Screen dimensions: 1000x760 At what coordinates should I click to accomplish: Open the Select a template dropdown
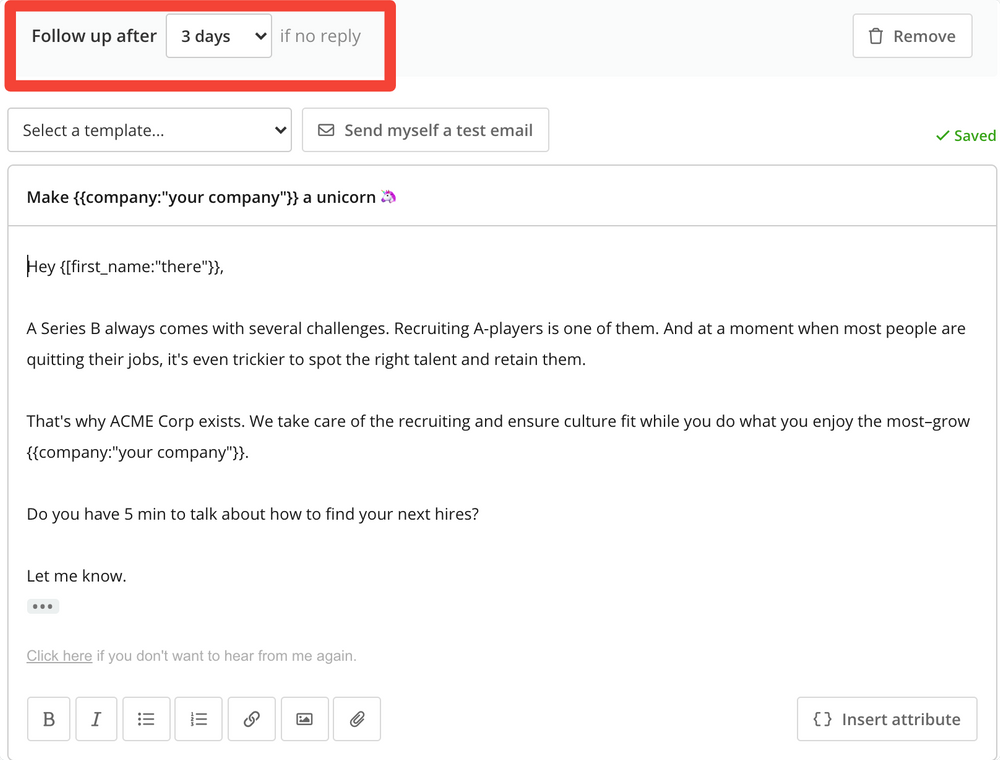pos(148,129)
